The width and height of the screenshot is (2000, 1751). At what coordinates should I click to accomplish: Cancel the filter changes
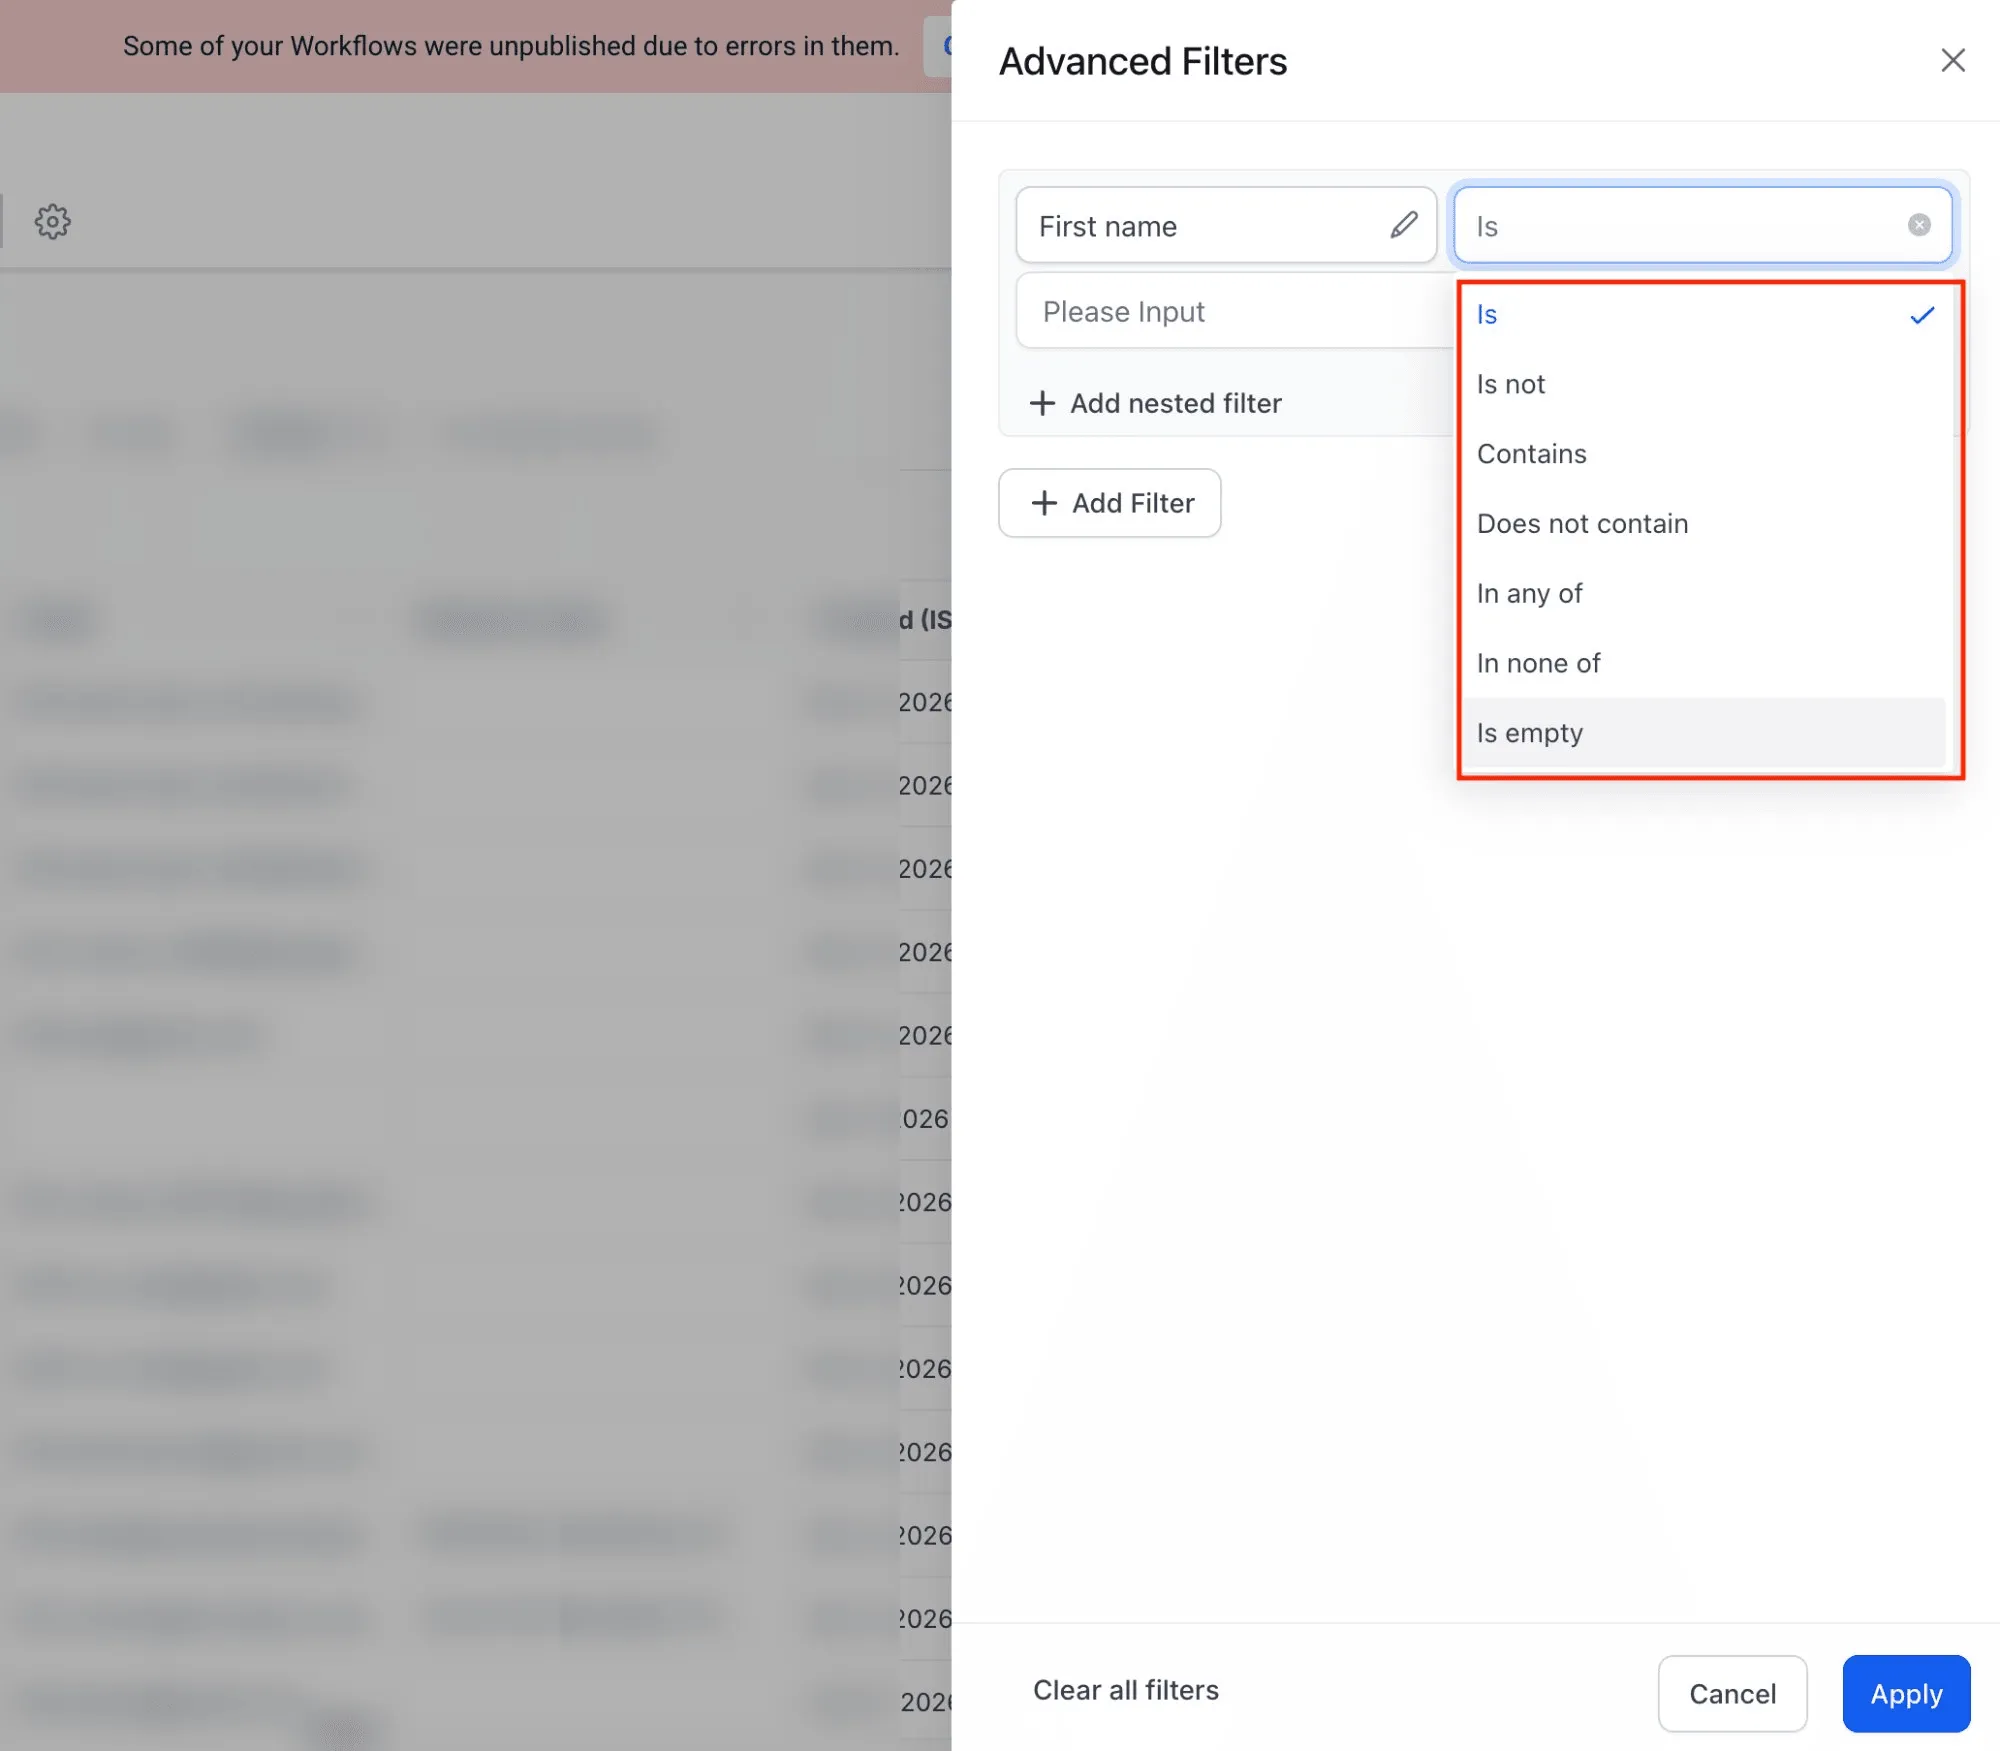click(x=1732, y=1693)
